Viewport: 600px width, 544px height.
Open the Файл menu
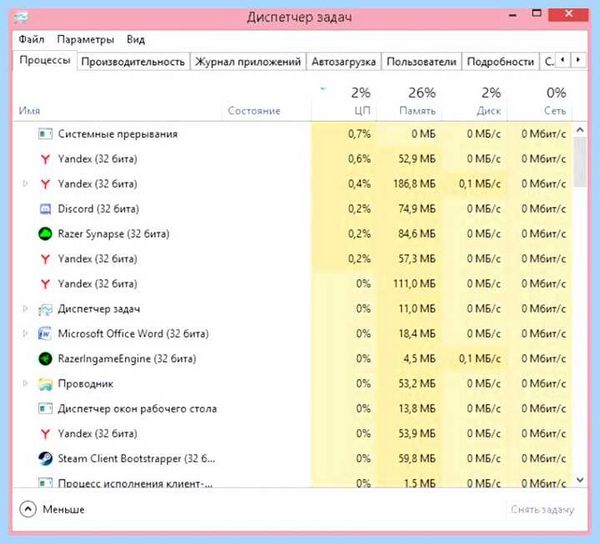tap(31, 39)
